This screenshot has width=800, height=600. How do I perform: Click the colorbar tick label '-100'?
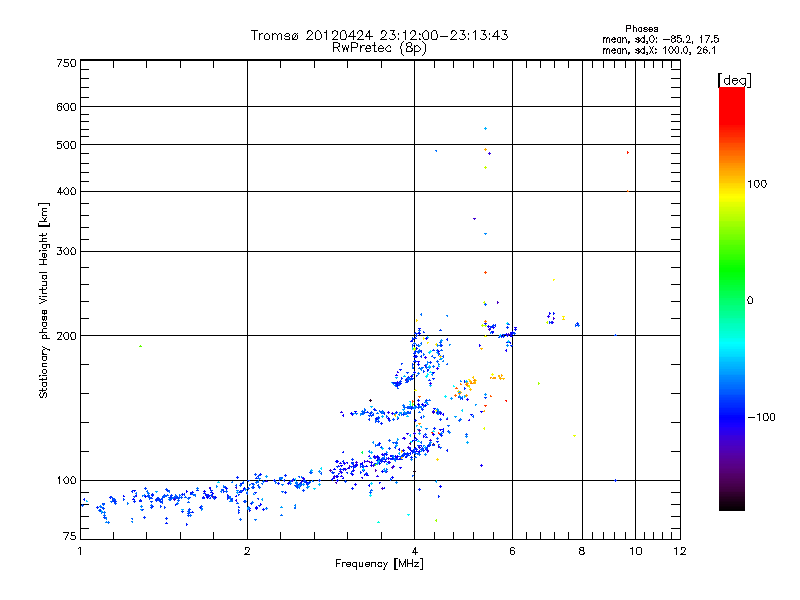(762, 417)
